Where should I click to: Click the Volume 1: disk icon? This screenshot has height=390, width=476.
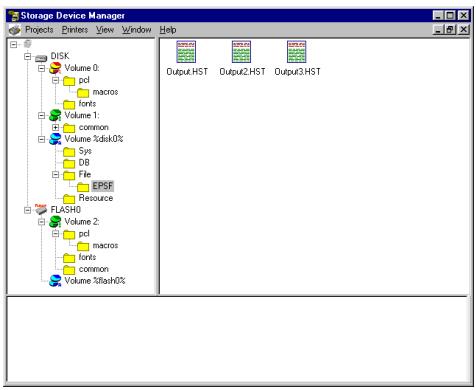[55, 116]
